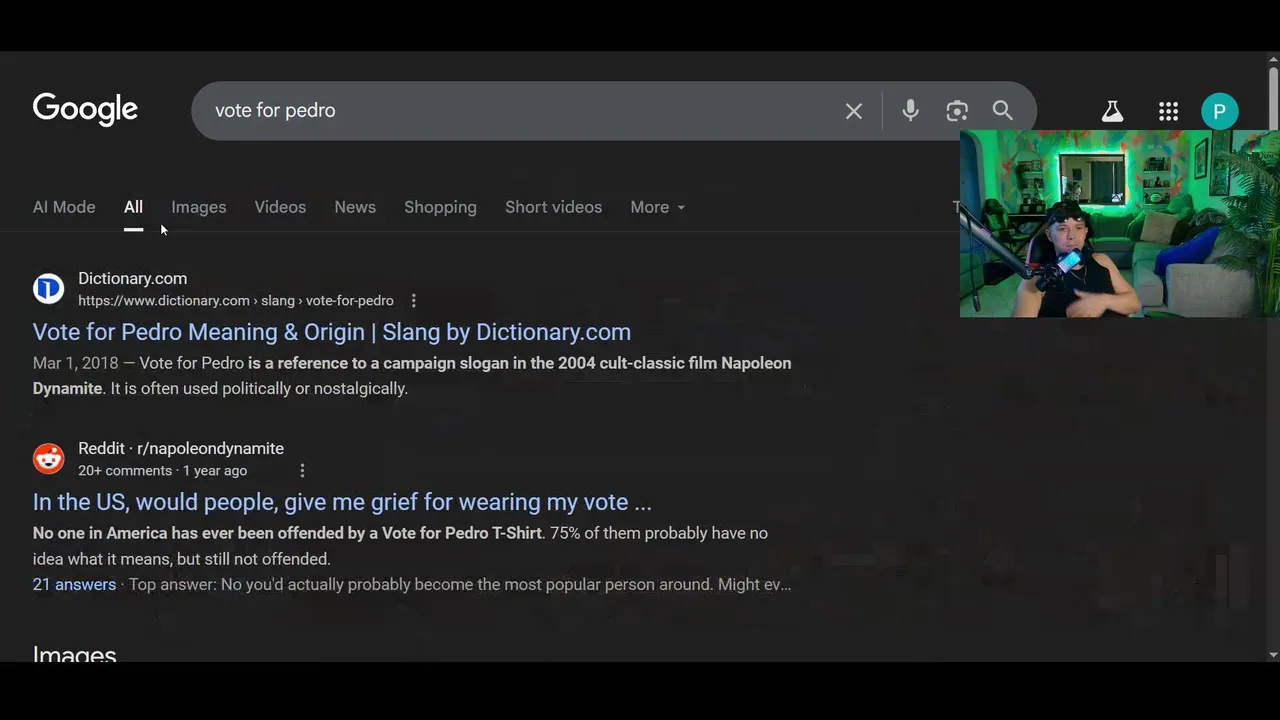1280x720 pixels.
Task: Click '20+ comments · 1 year ago' text
Action: [162, 470]
